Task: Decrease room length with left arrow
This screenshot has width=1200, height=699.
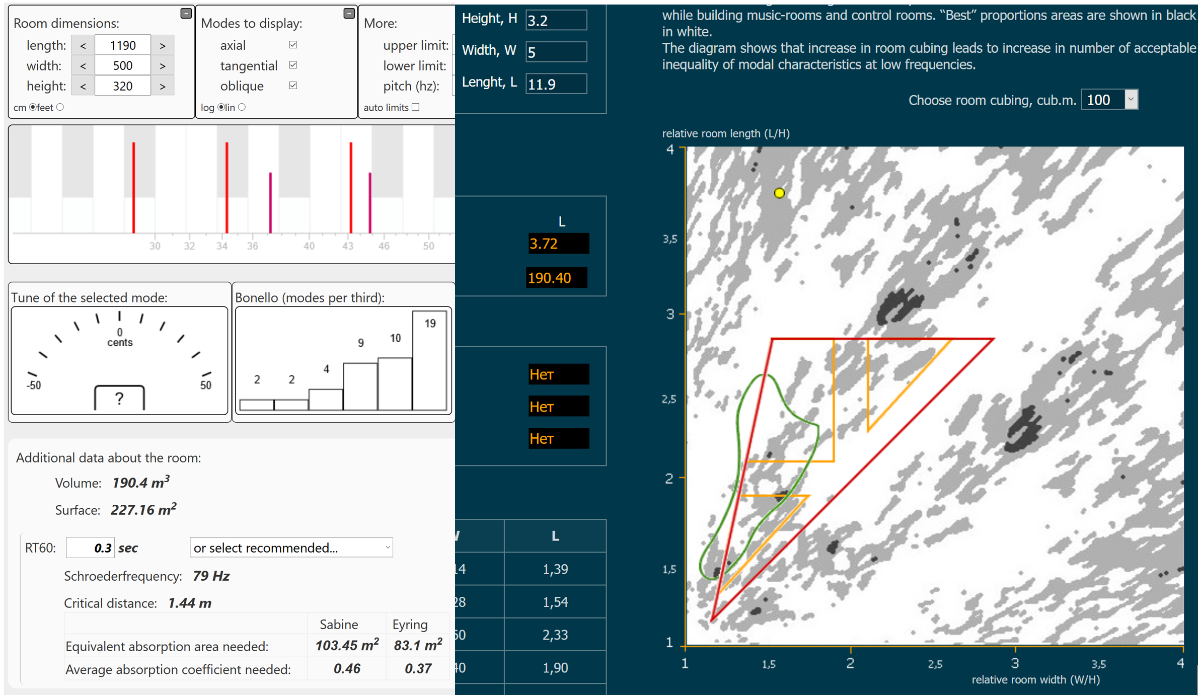Action: 82,45
